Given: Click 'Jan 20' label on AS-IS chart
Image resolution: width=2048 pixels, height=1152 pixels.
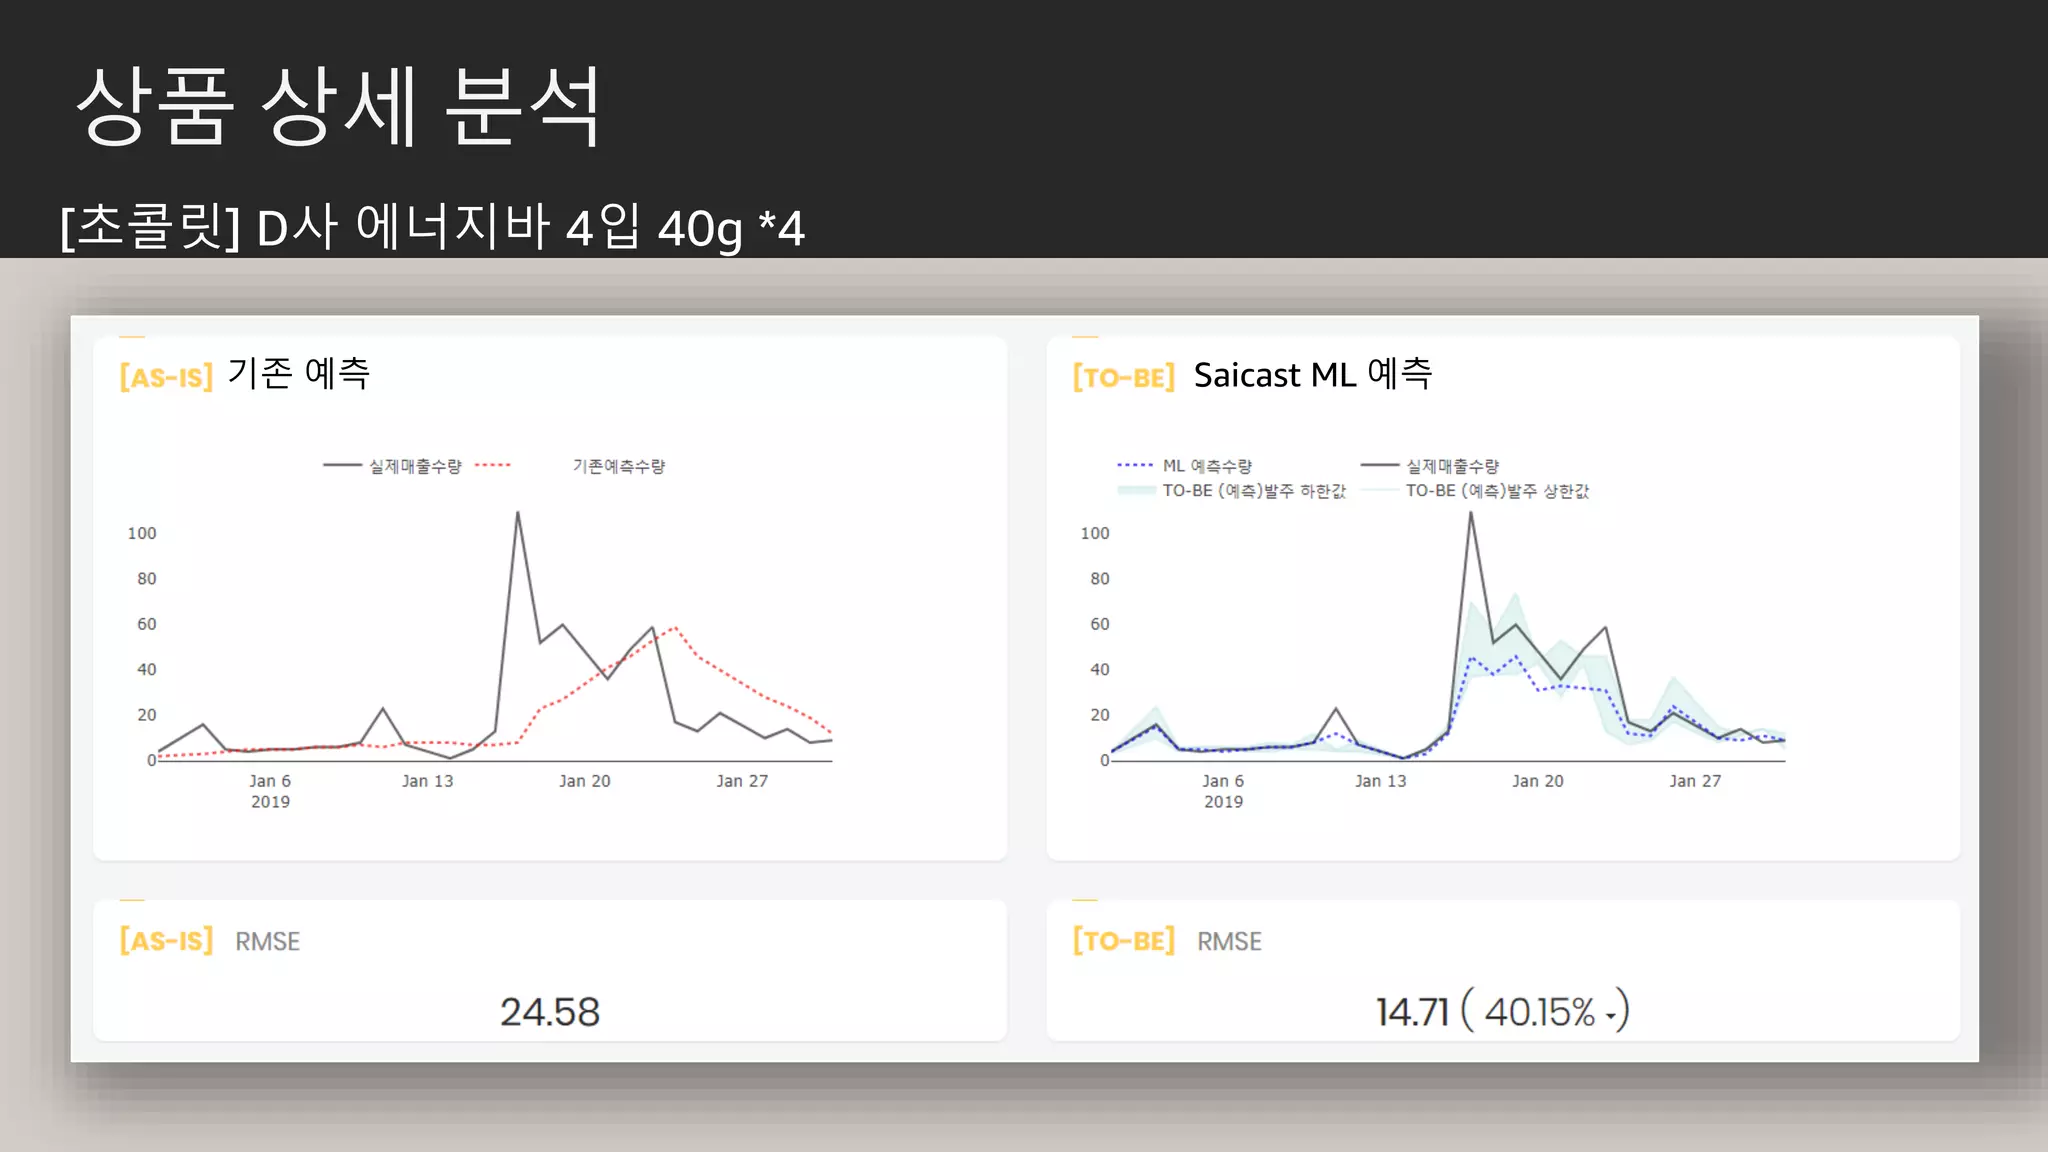Looking at the screenshot, I should point(584,781).
